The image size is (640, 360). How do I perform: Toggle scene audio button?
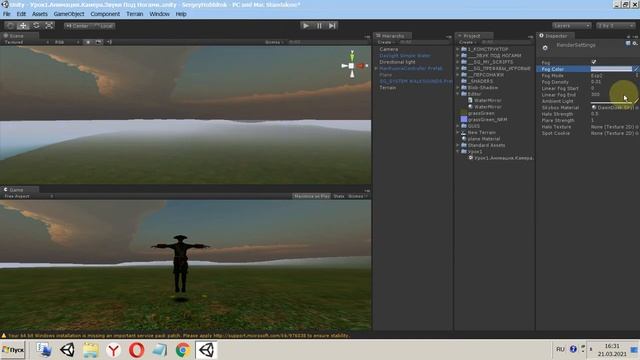pyautogui.click(x=109, y=42)
